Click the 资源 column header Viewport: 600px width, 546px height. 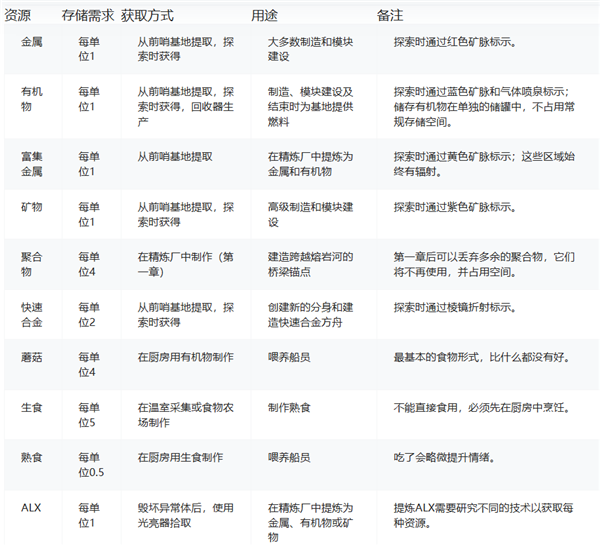pos(18,16)
